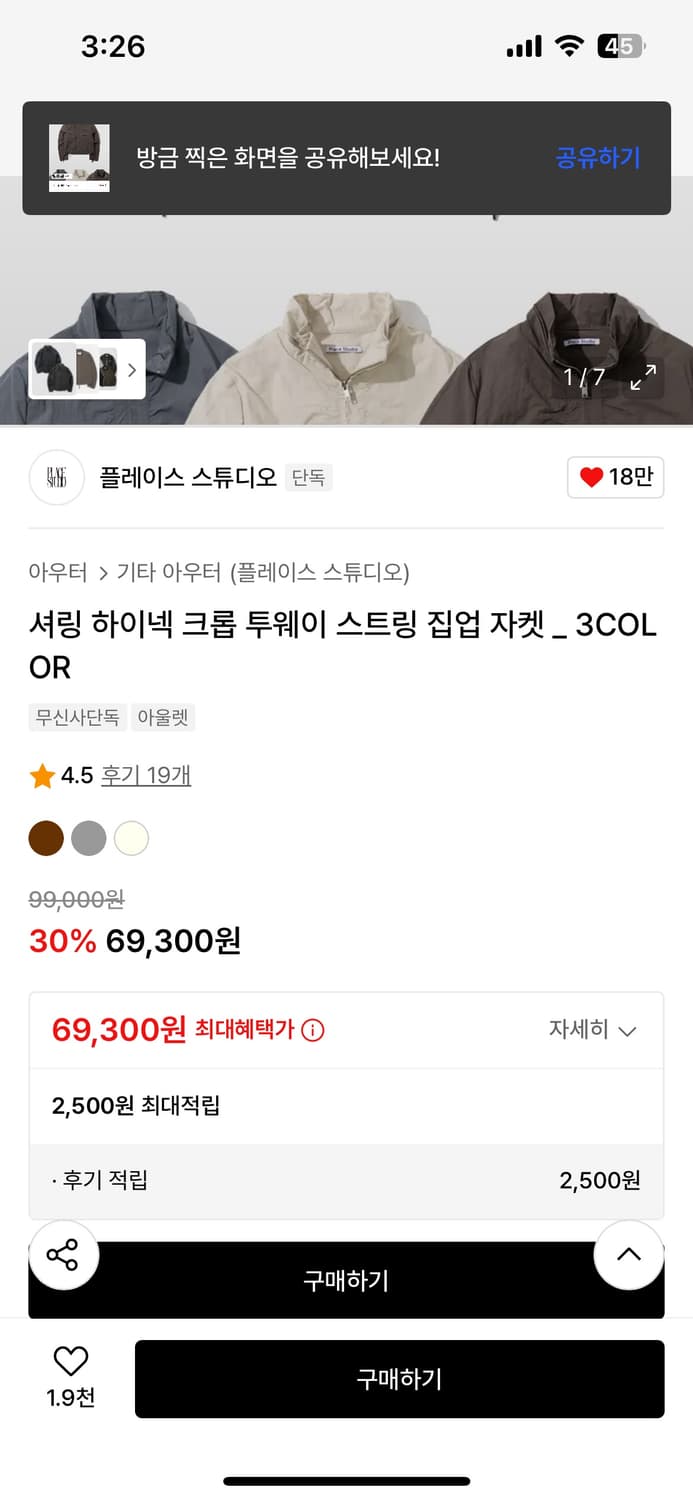This screenshot has width=693, height=1500.
Task: Tap the heart wishlist icon at bottom
Action: [x=70, y=1362]
